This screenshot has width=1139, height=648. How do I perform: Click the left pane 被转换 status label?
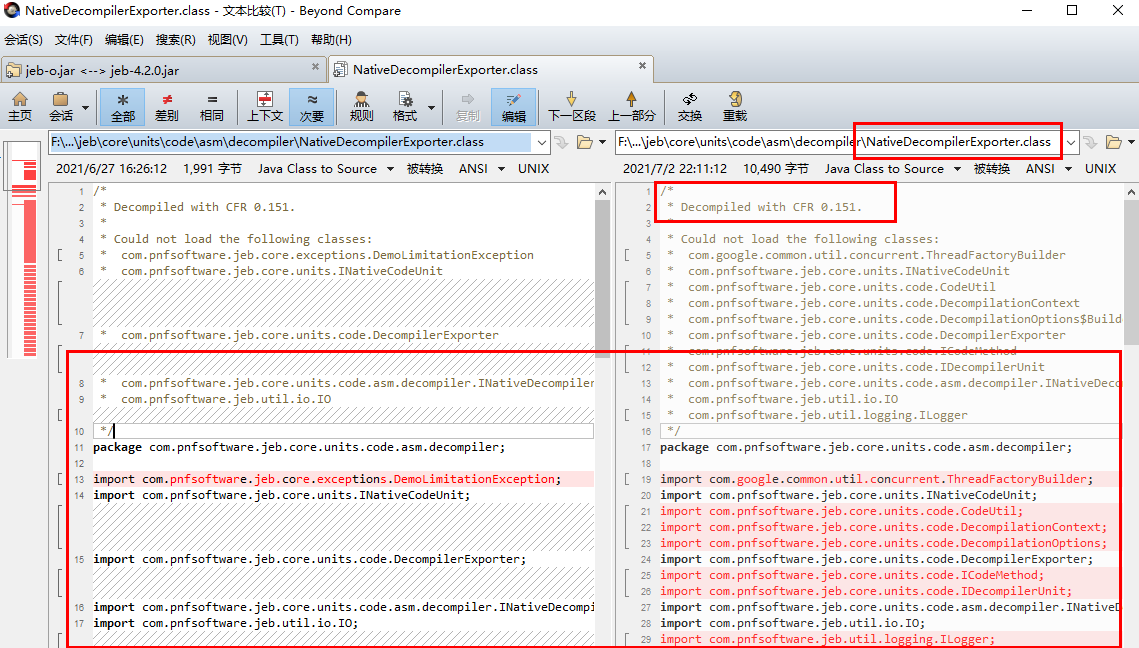point(425,169)
